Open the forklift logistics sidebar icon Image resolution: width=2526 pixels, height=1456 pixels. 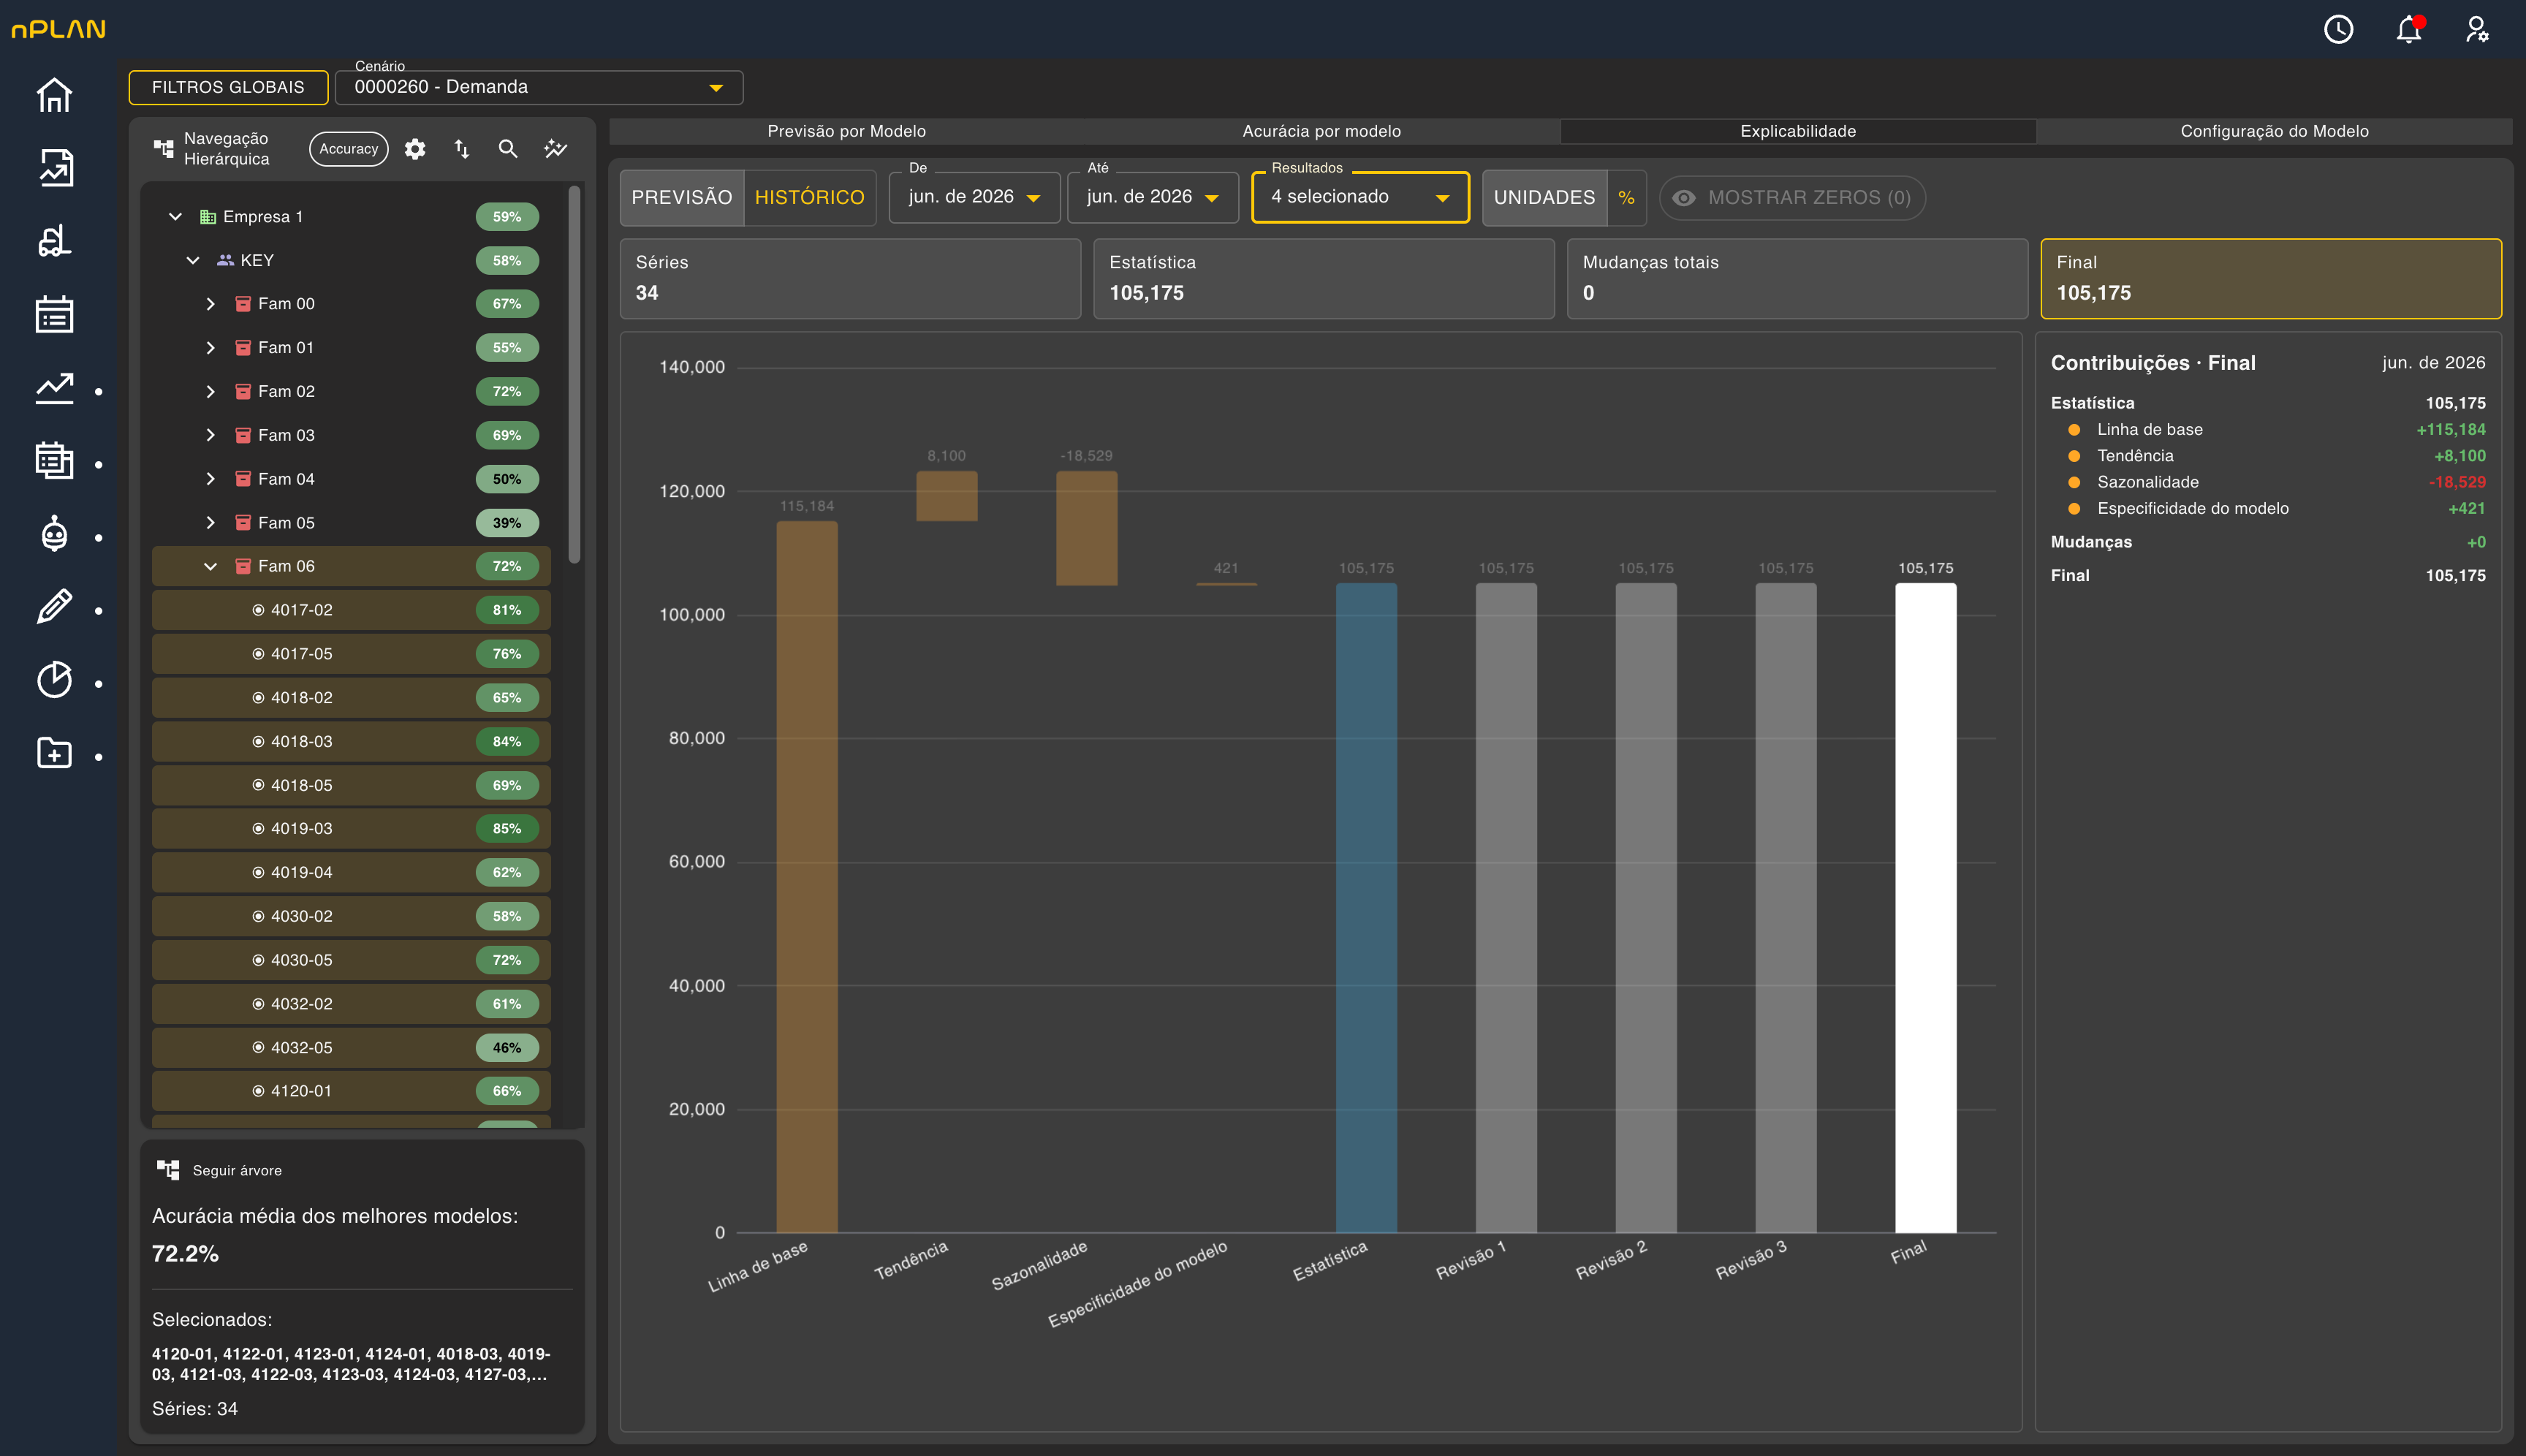[54, 241]
